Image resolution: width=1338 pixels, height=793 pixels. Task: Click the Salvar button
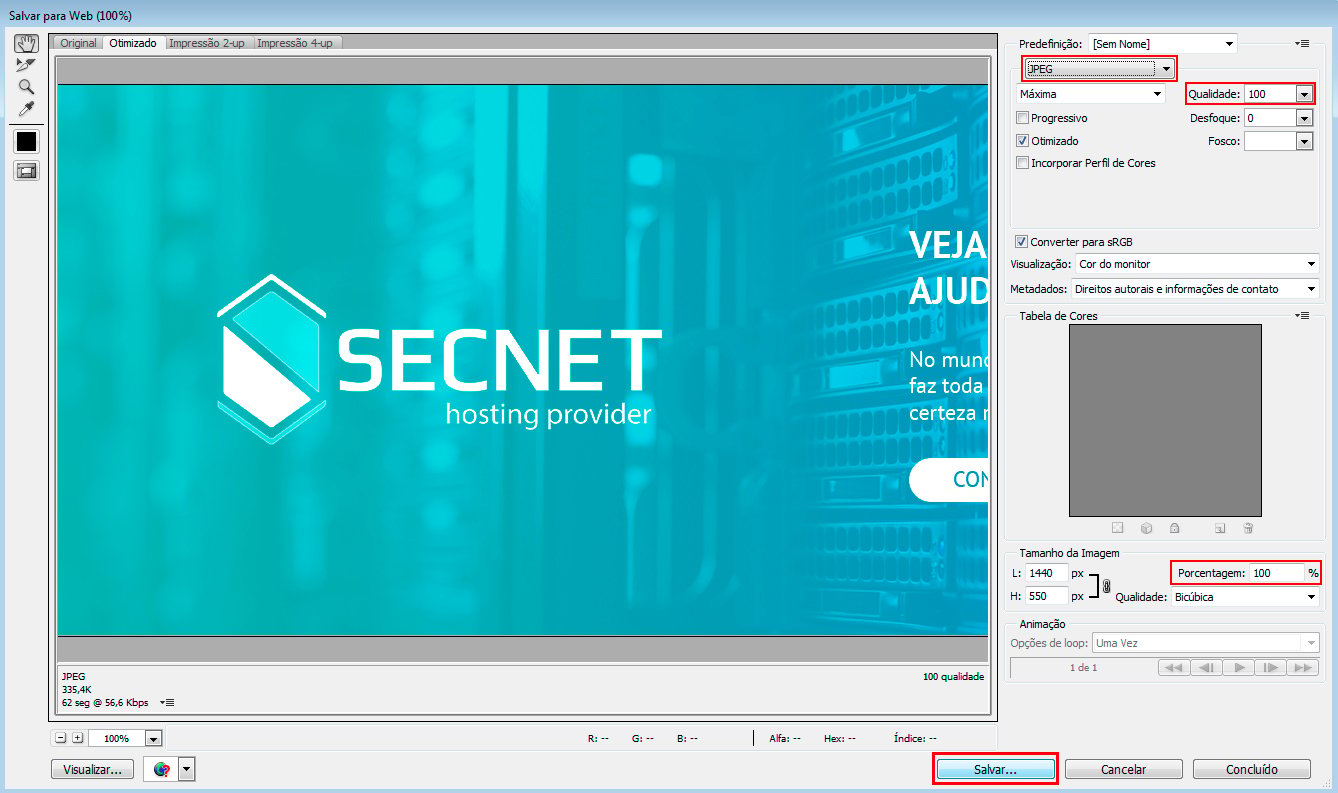pos(995,770)
